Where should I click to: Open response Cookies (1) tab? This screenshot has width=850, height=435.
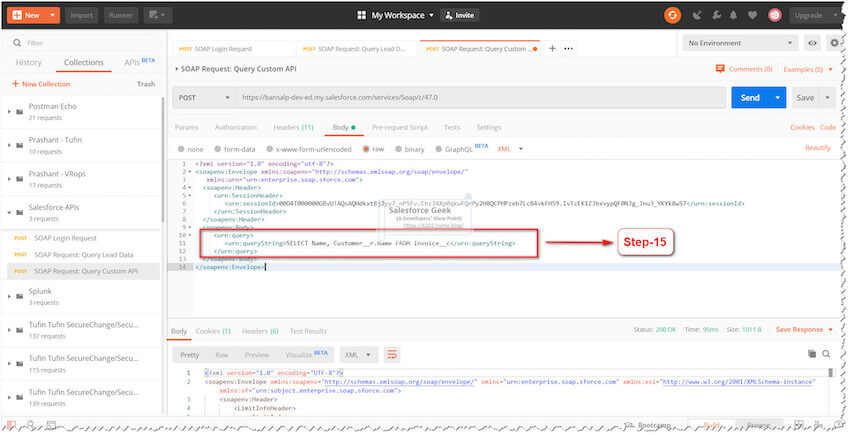213,331
